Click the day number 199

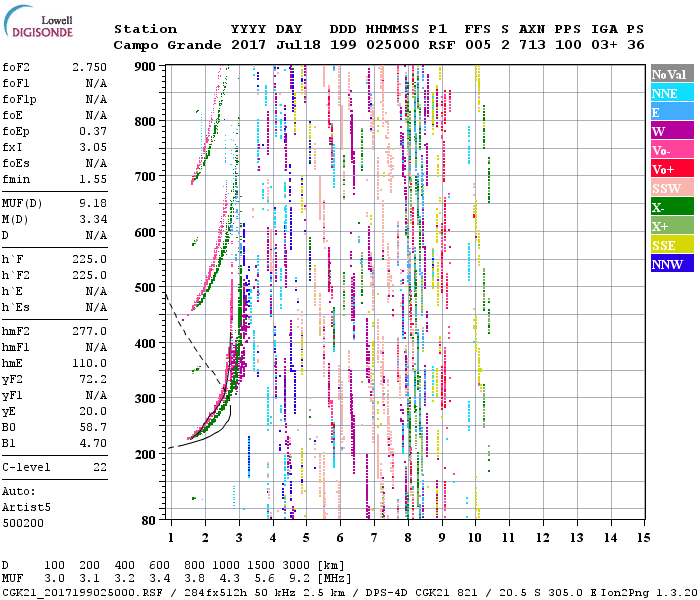click(343, 45)
